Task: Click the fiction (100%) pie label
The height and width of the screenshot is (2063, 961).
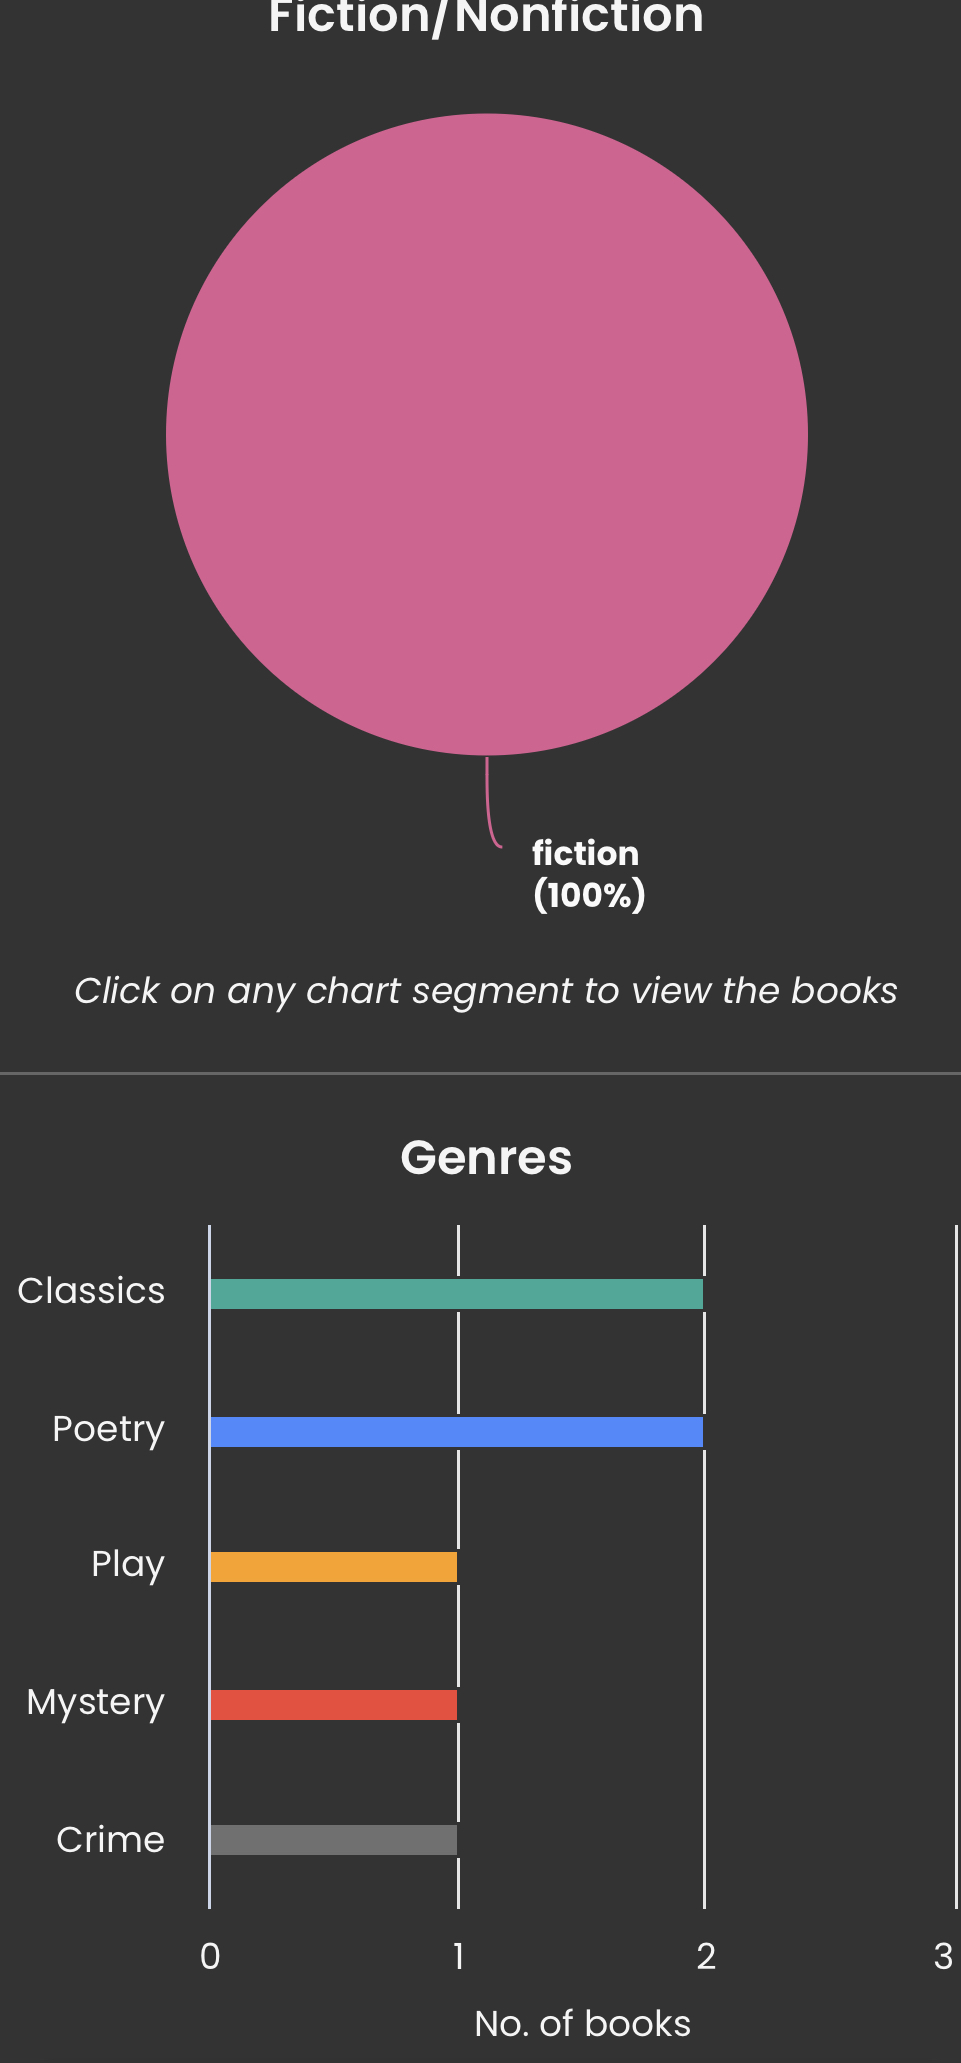Action: point(588,874)
